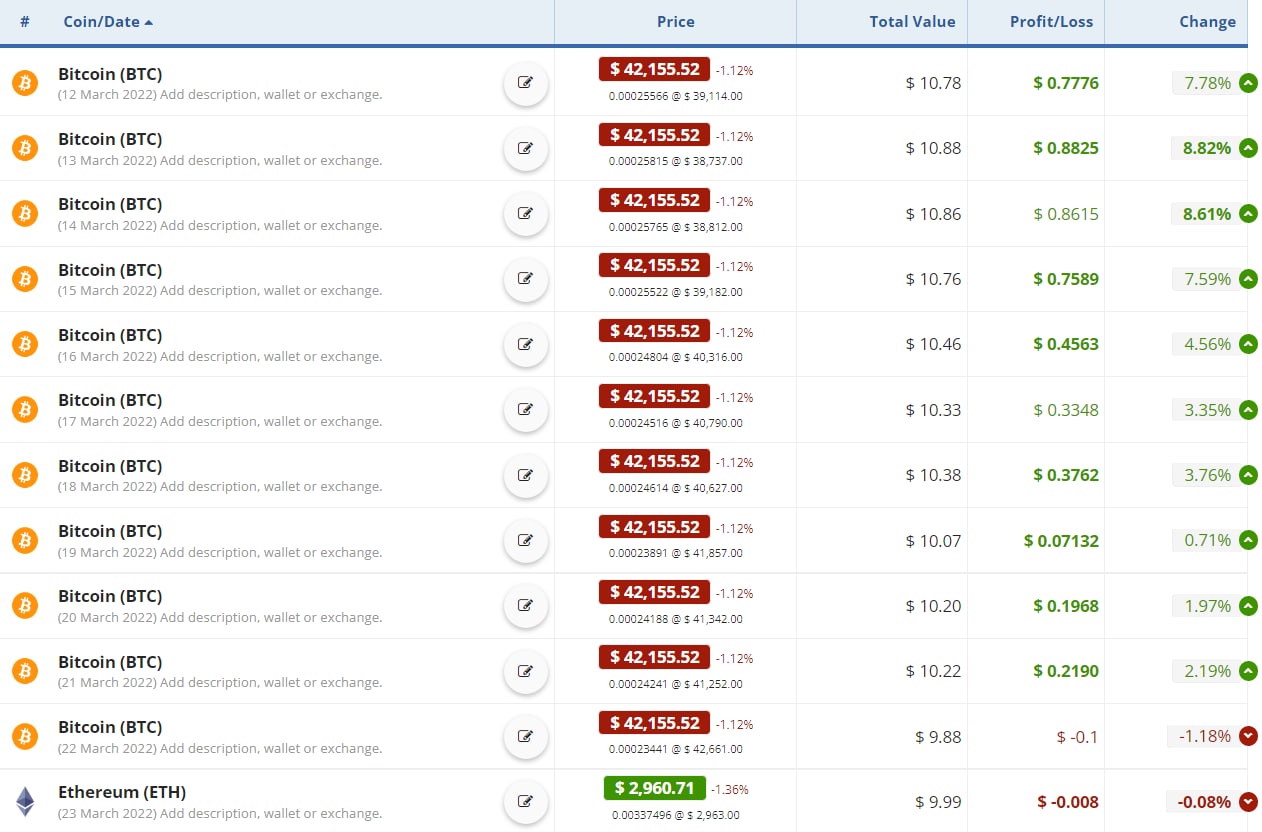Screen dimensions: 1262x832
Task: Click green up arrow beside 0.71% change
Action: coord(1248,540)
